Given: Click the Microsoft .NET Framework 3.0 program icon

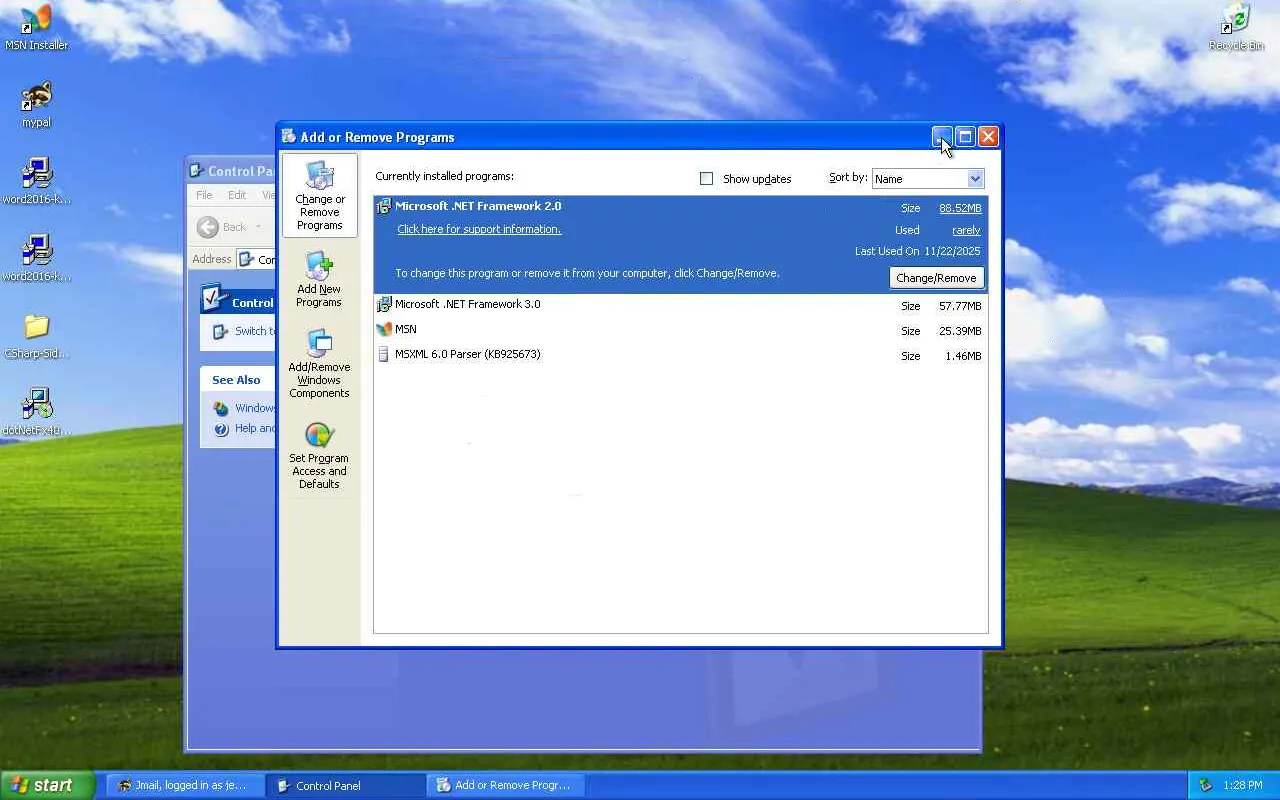Looking at the screenshot, I should click(x=383, y=304).
